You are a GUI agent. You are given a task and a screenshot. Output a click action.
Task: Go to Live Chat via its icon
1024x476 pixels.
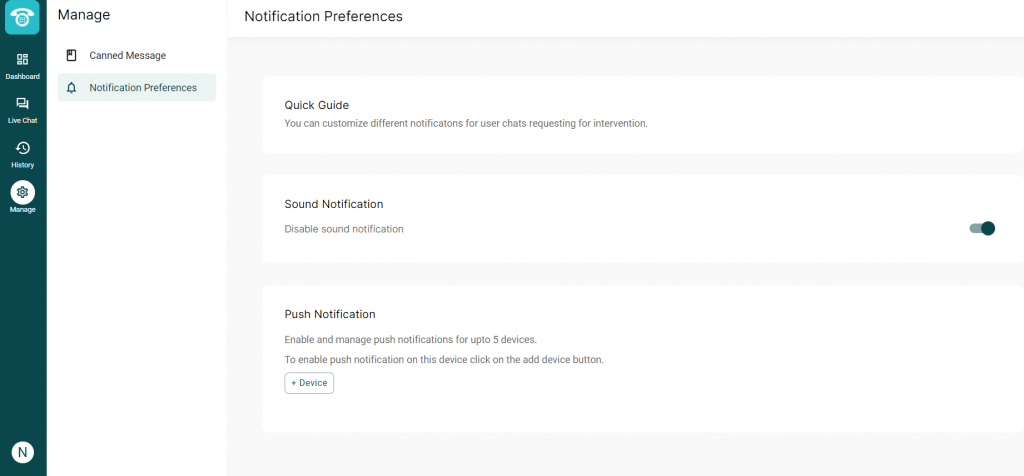point(23,103)
